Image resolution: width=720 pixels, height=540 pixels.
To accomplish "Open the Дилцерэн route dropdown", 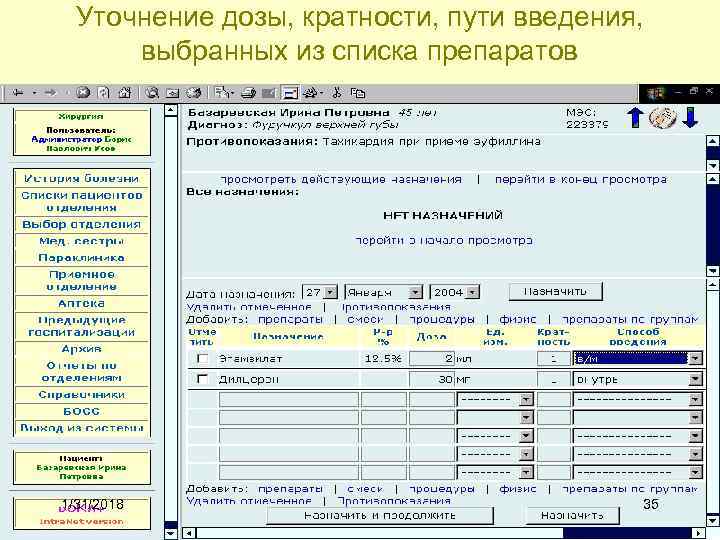I will pyautogui.click(x=638, y=379).
